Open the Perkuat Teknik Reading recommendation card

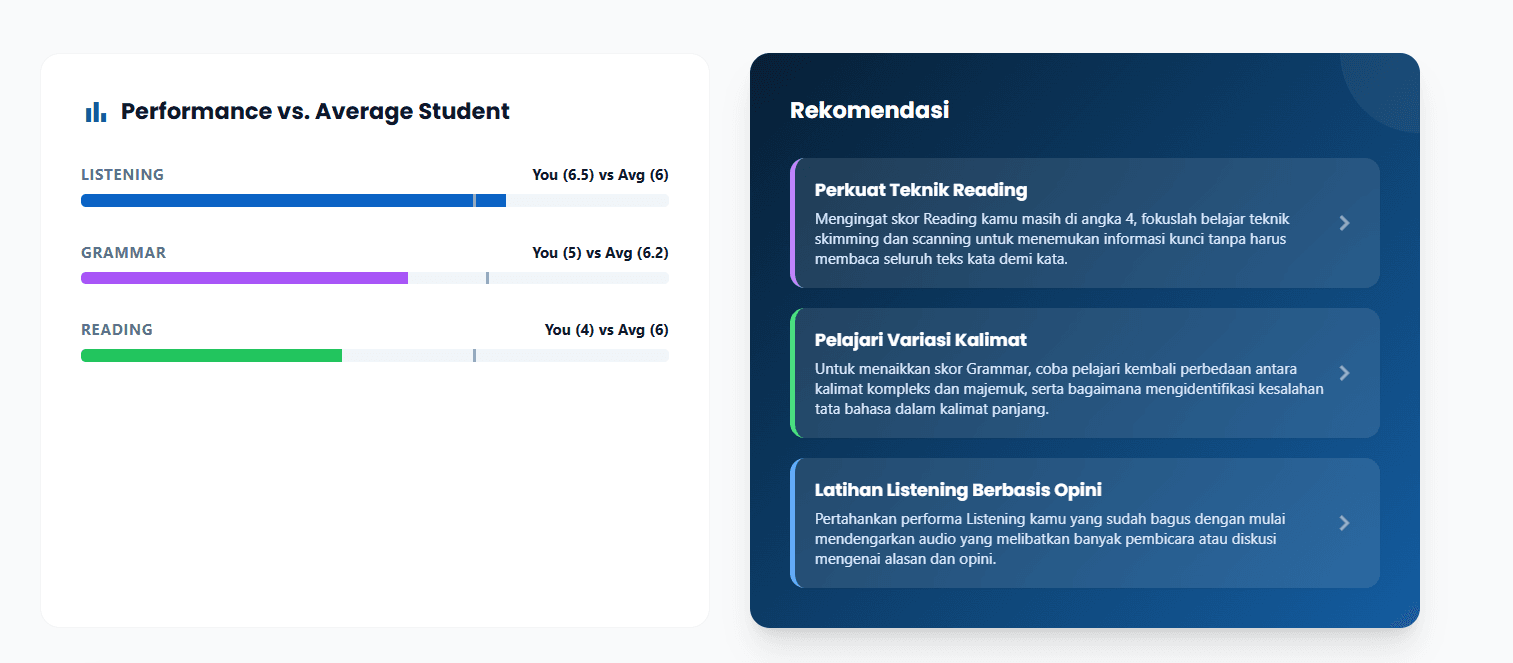click(x=1085, y=223)
